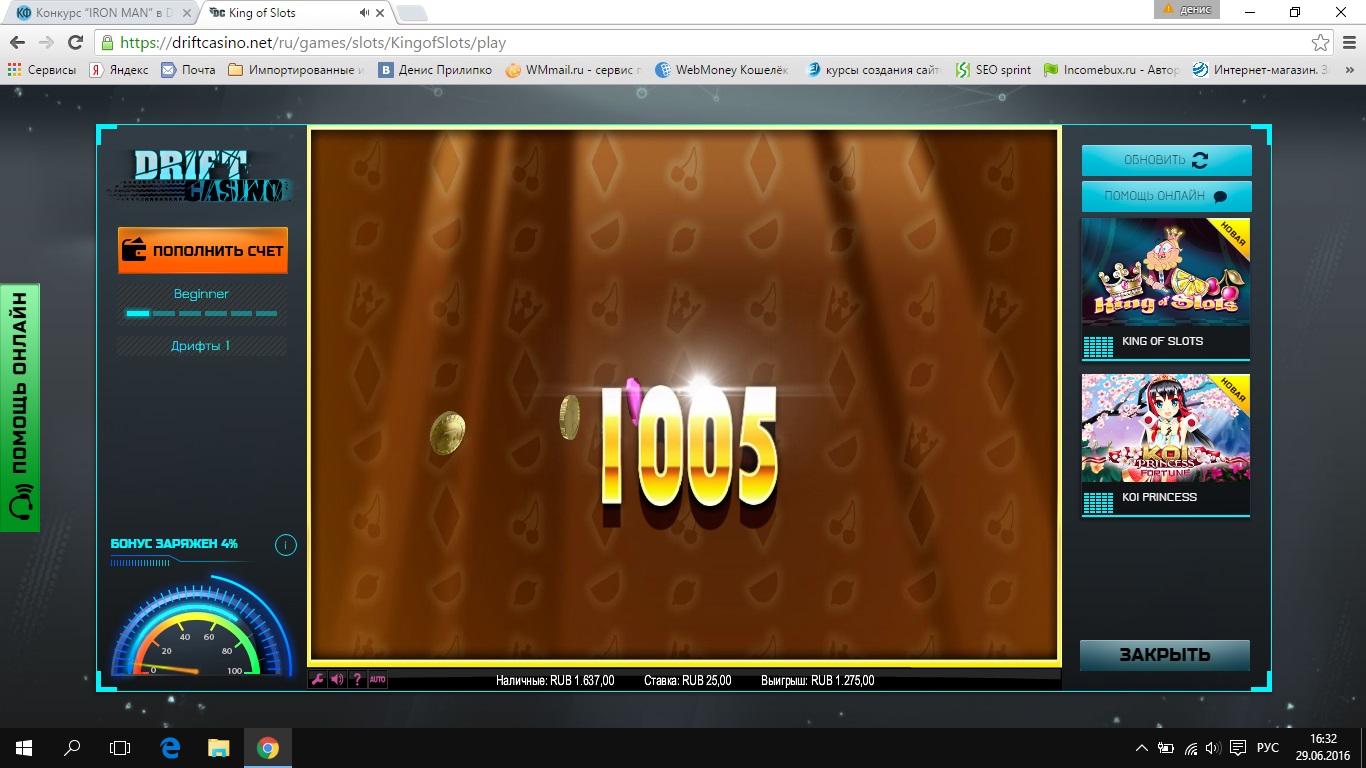This screenshot has height=768, width=1366.
Task: Close the Конкурс IRON MAN tab
Action: 187,13
